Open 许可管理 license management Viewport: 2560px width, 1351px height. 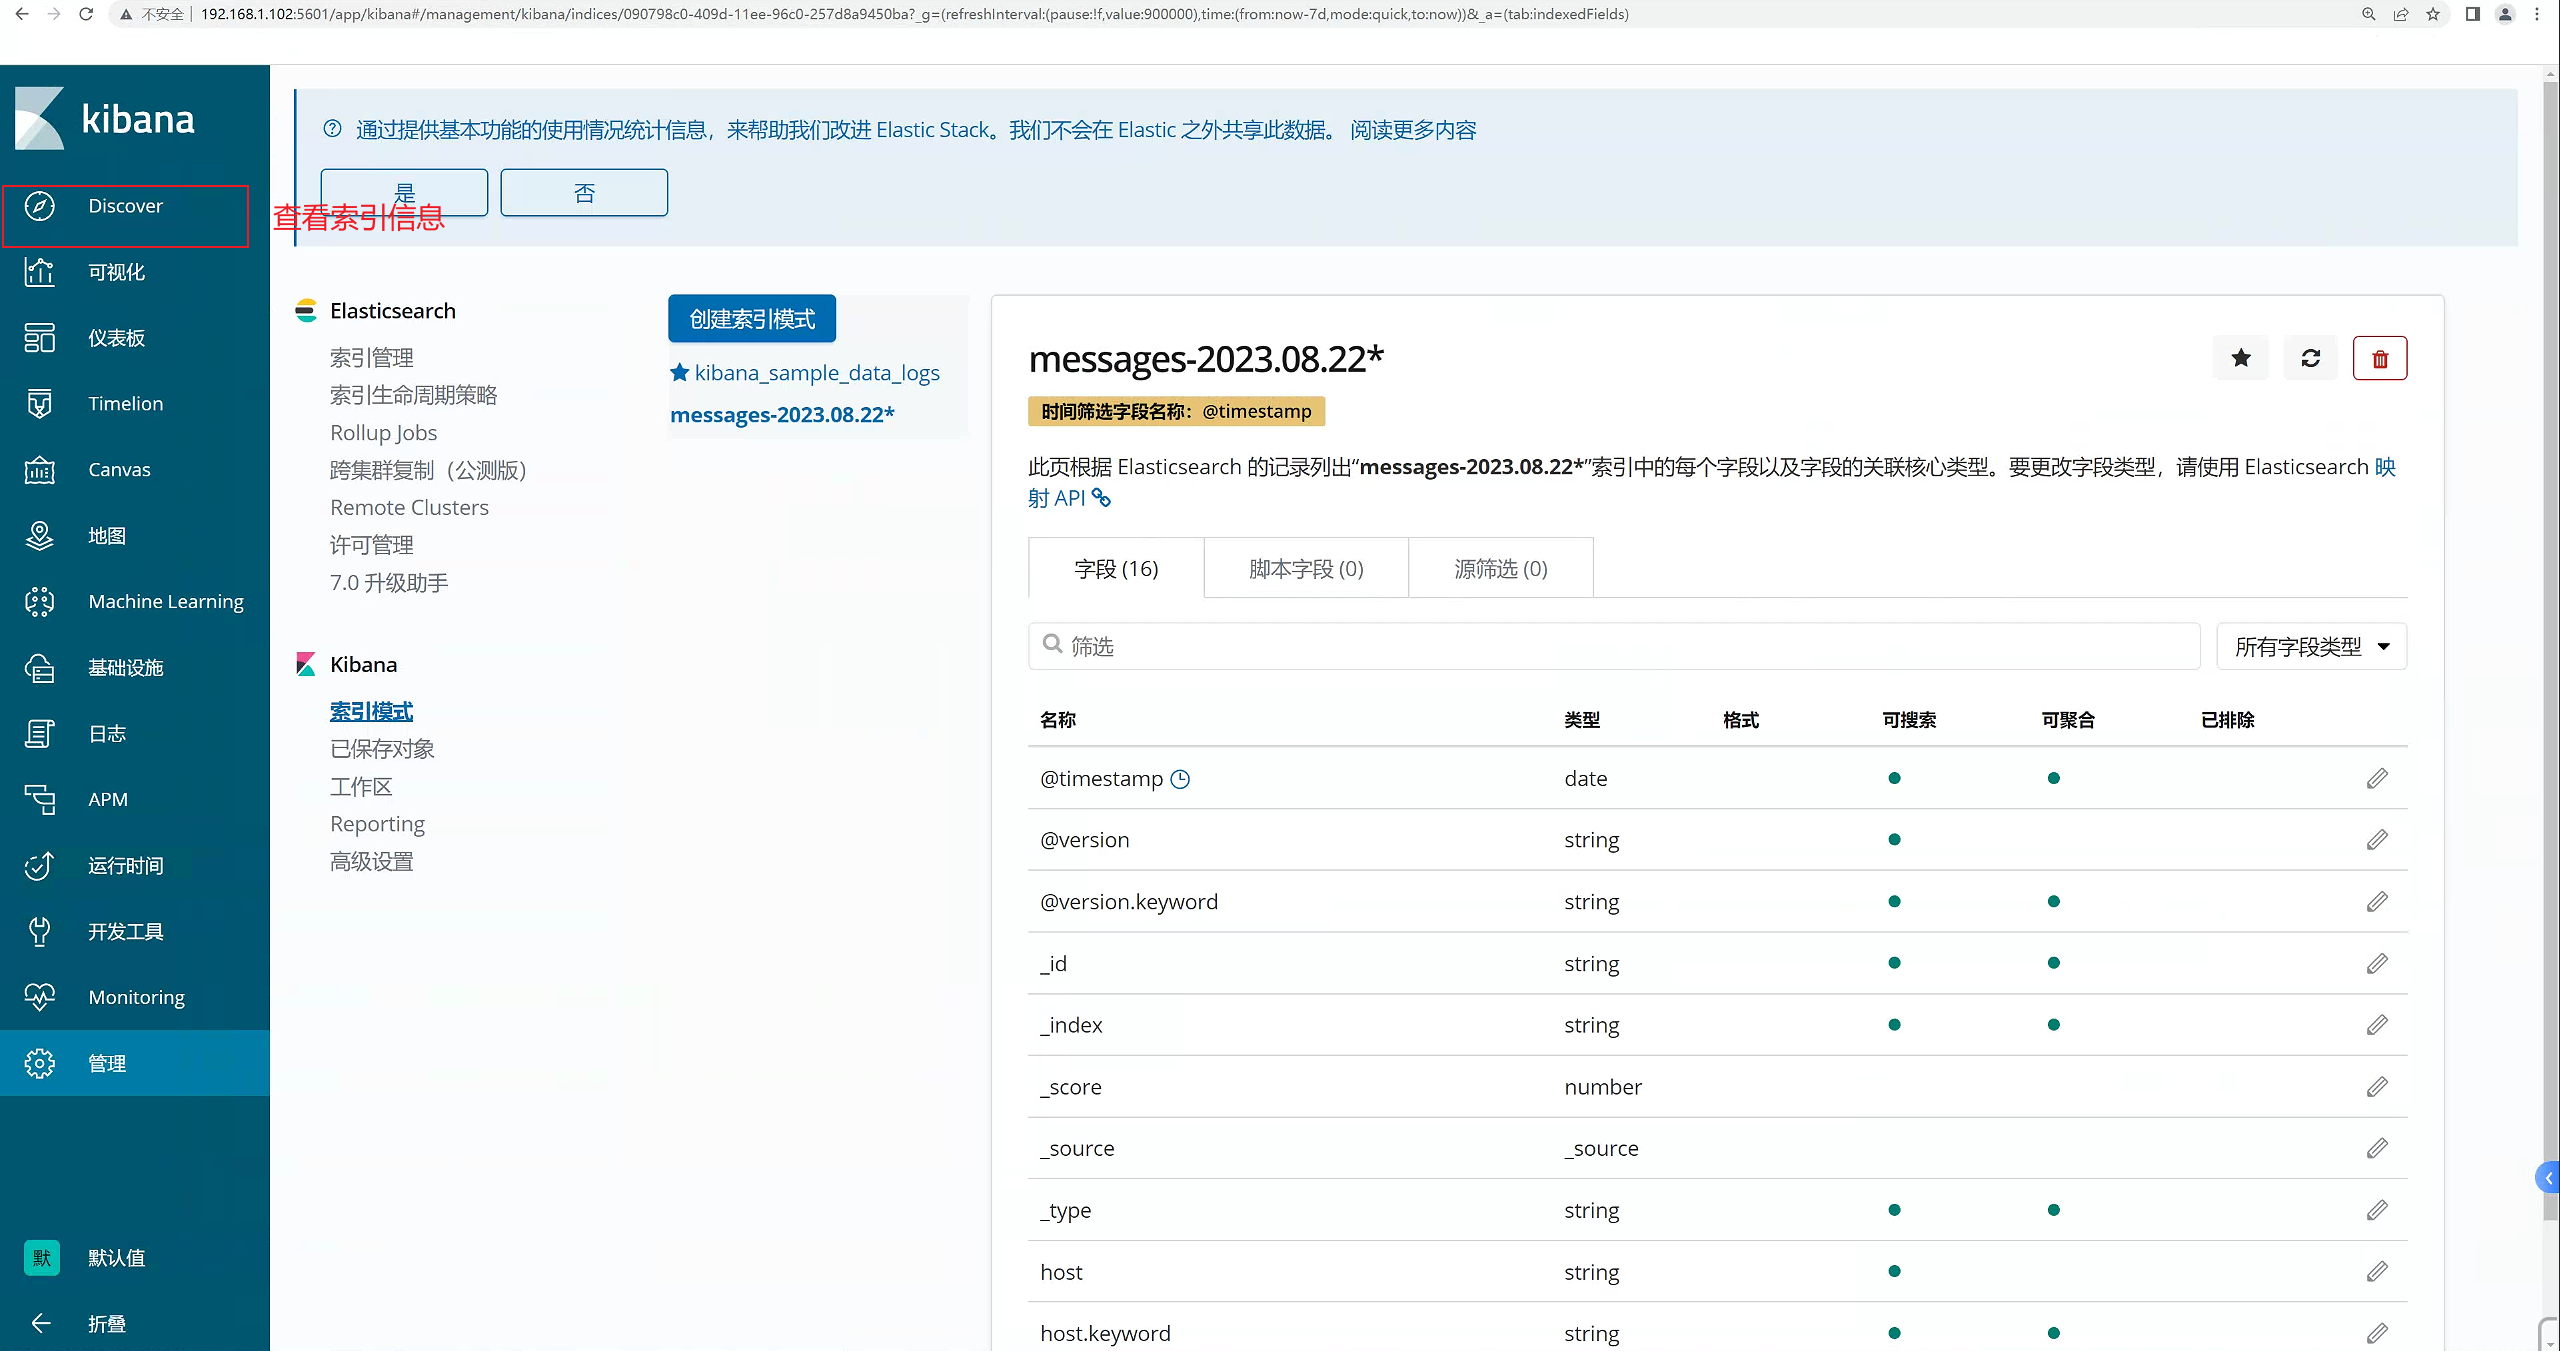[371, 545]
